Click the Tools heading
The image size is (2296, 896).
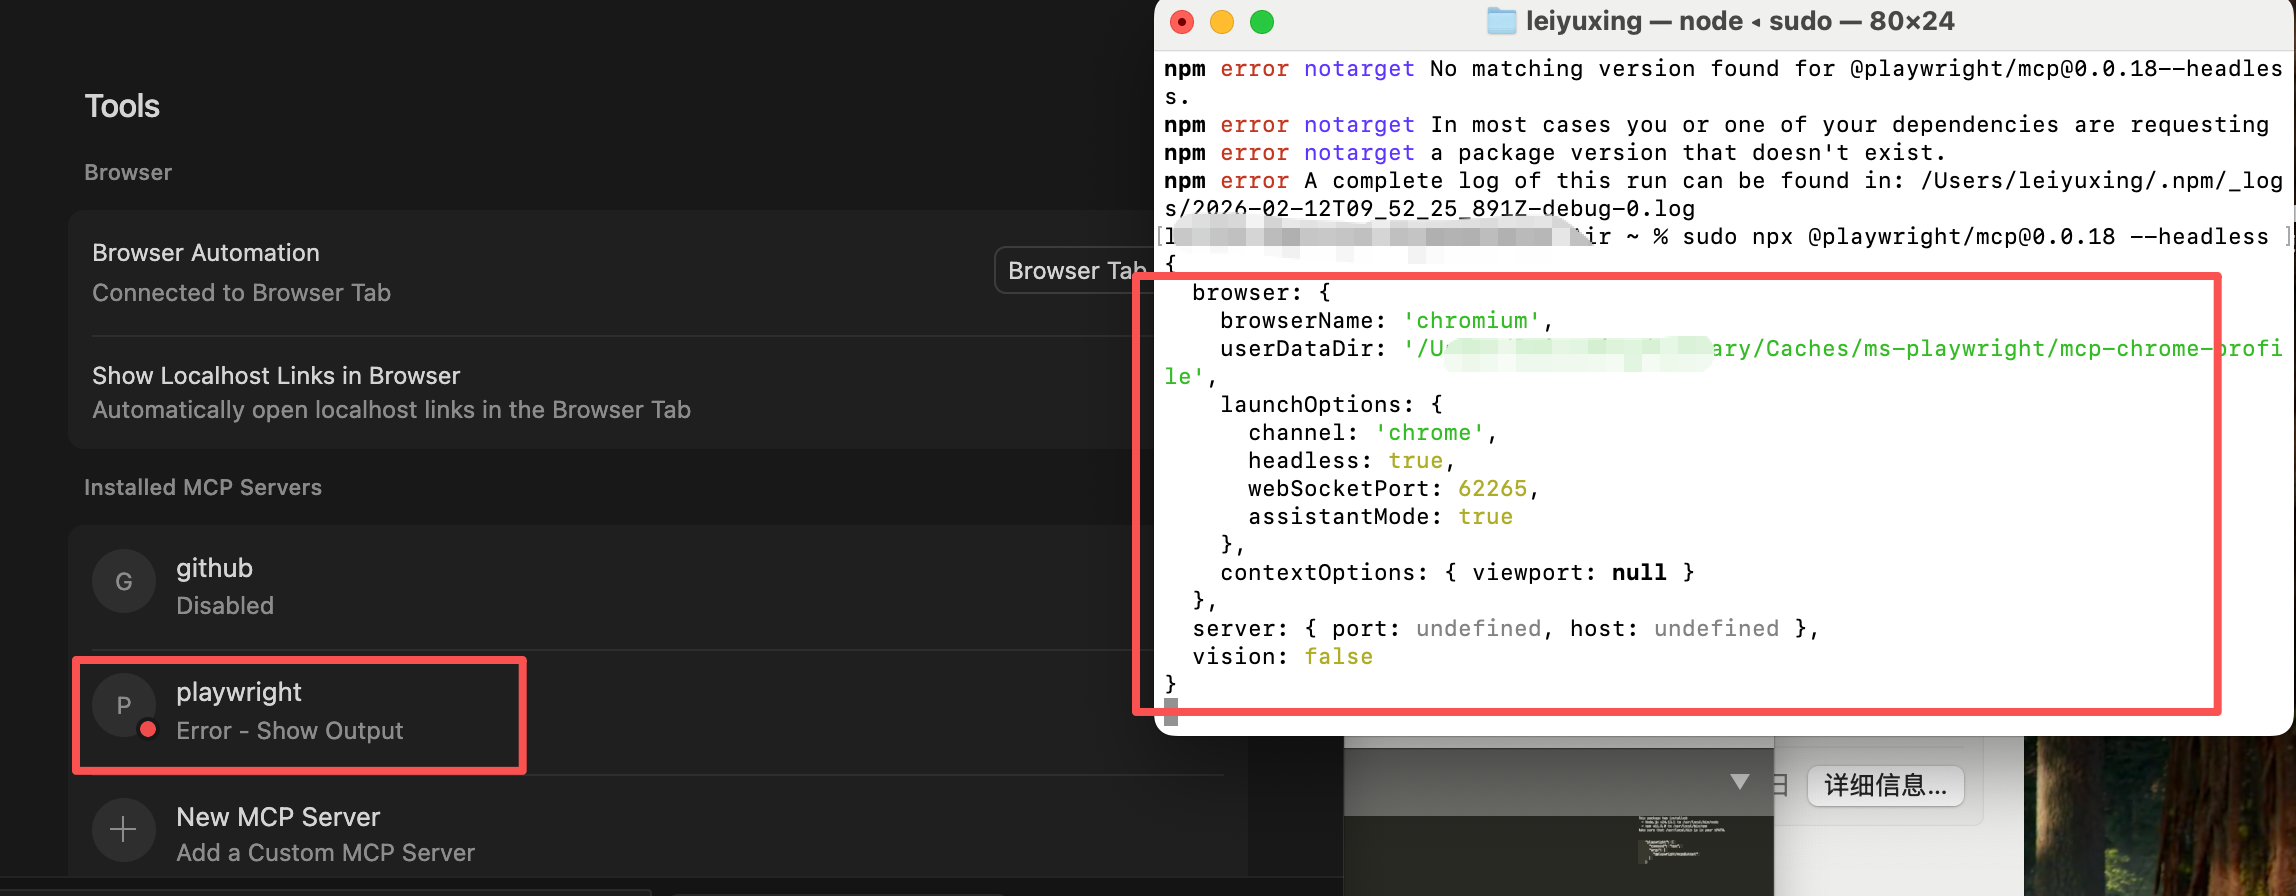(x=122, y=106)
